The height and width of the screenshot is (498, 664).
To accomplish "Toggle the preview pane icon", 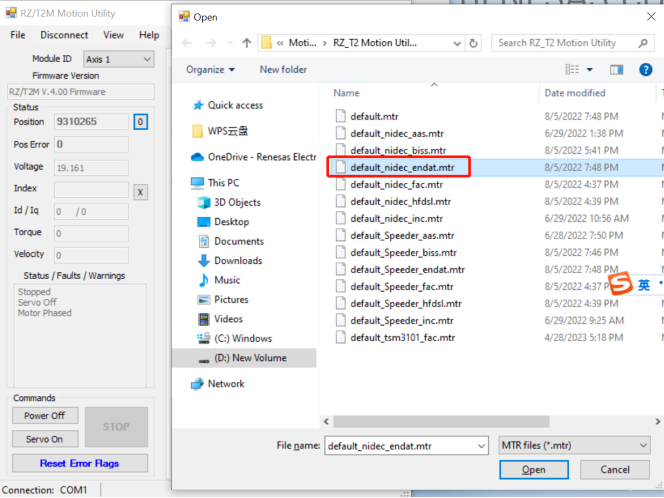I will pyautogui.click(x=617, y=69).
